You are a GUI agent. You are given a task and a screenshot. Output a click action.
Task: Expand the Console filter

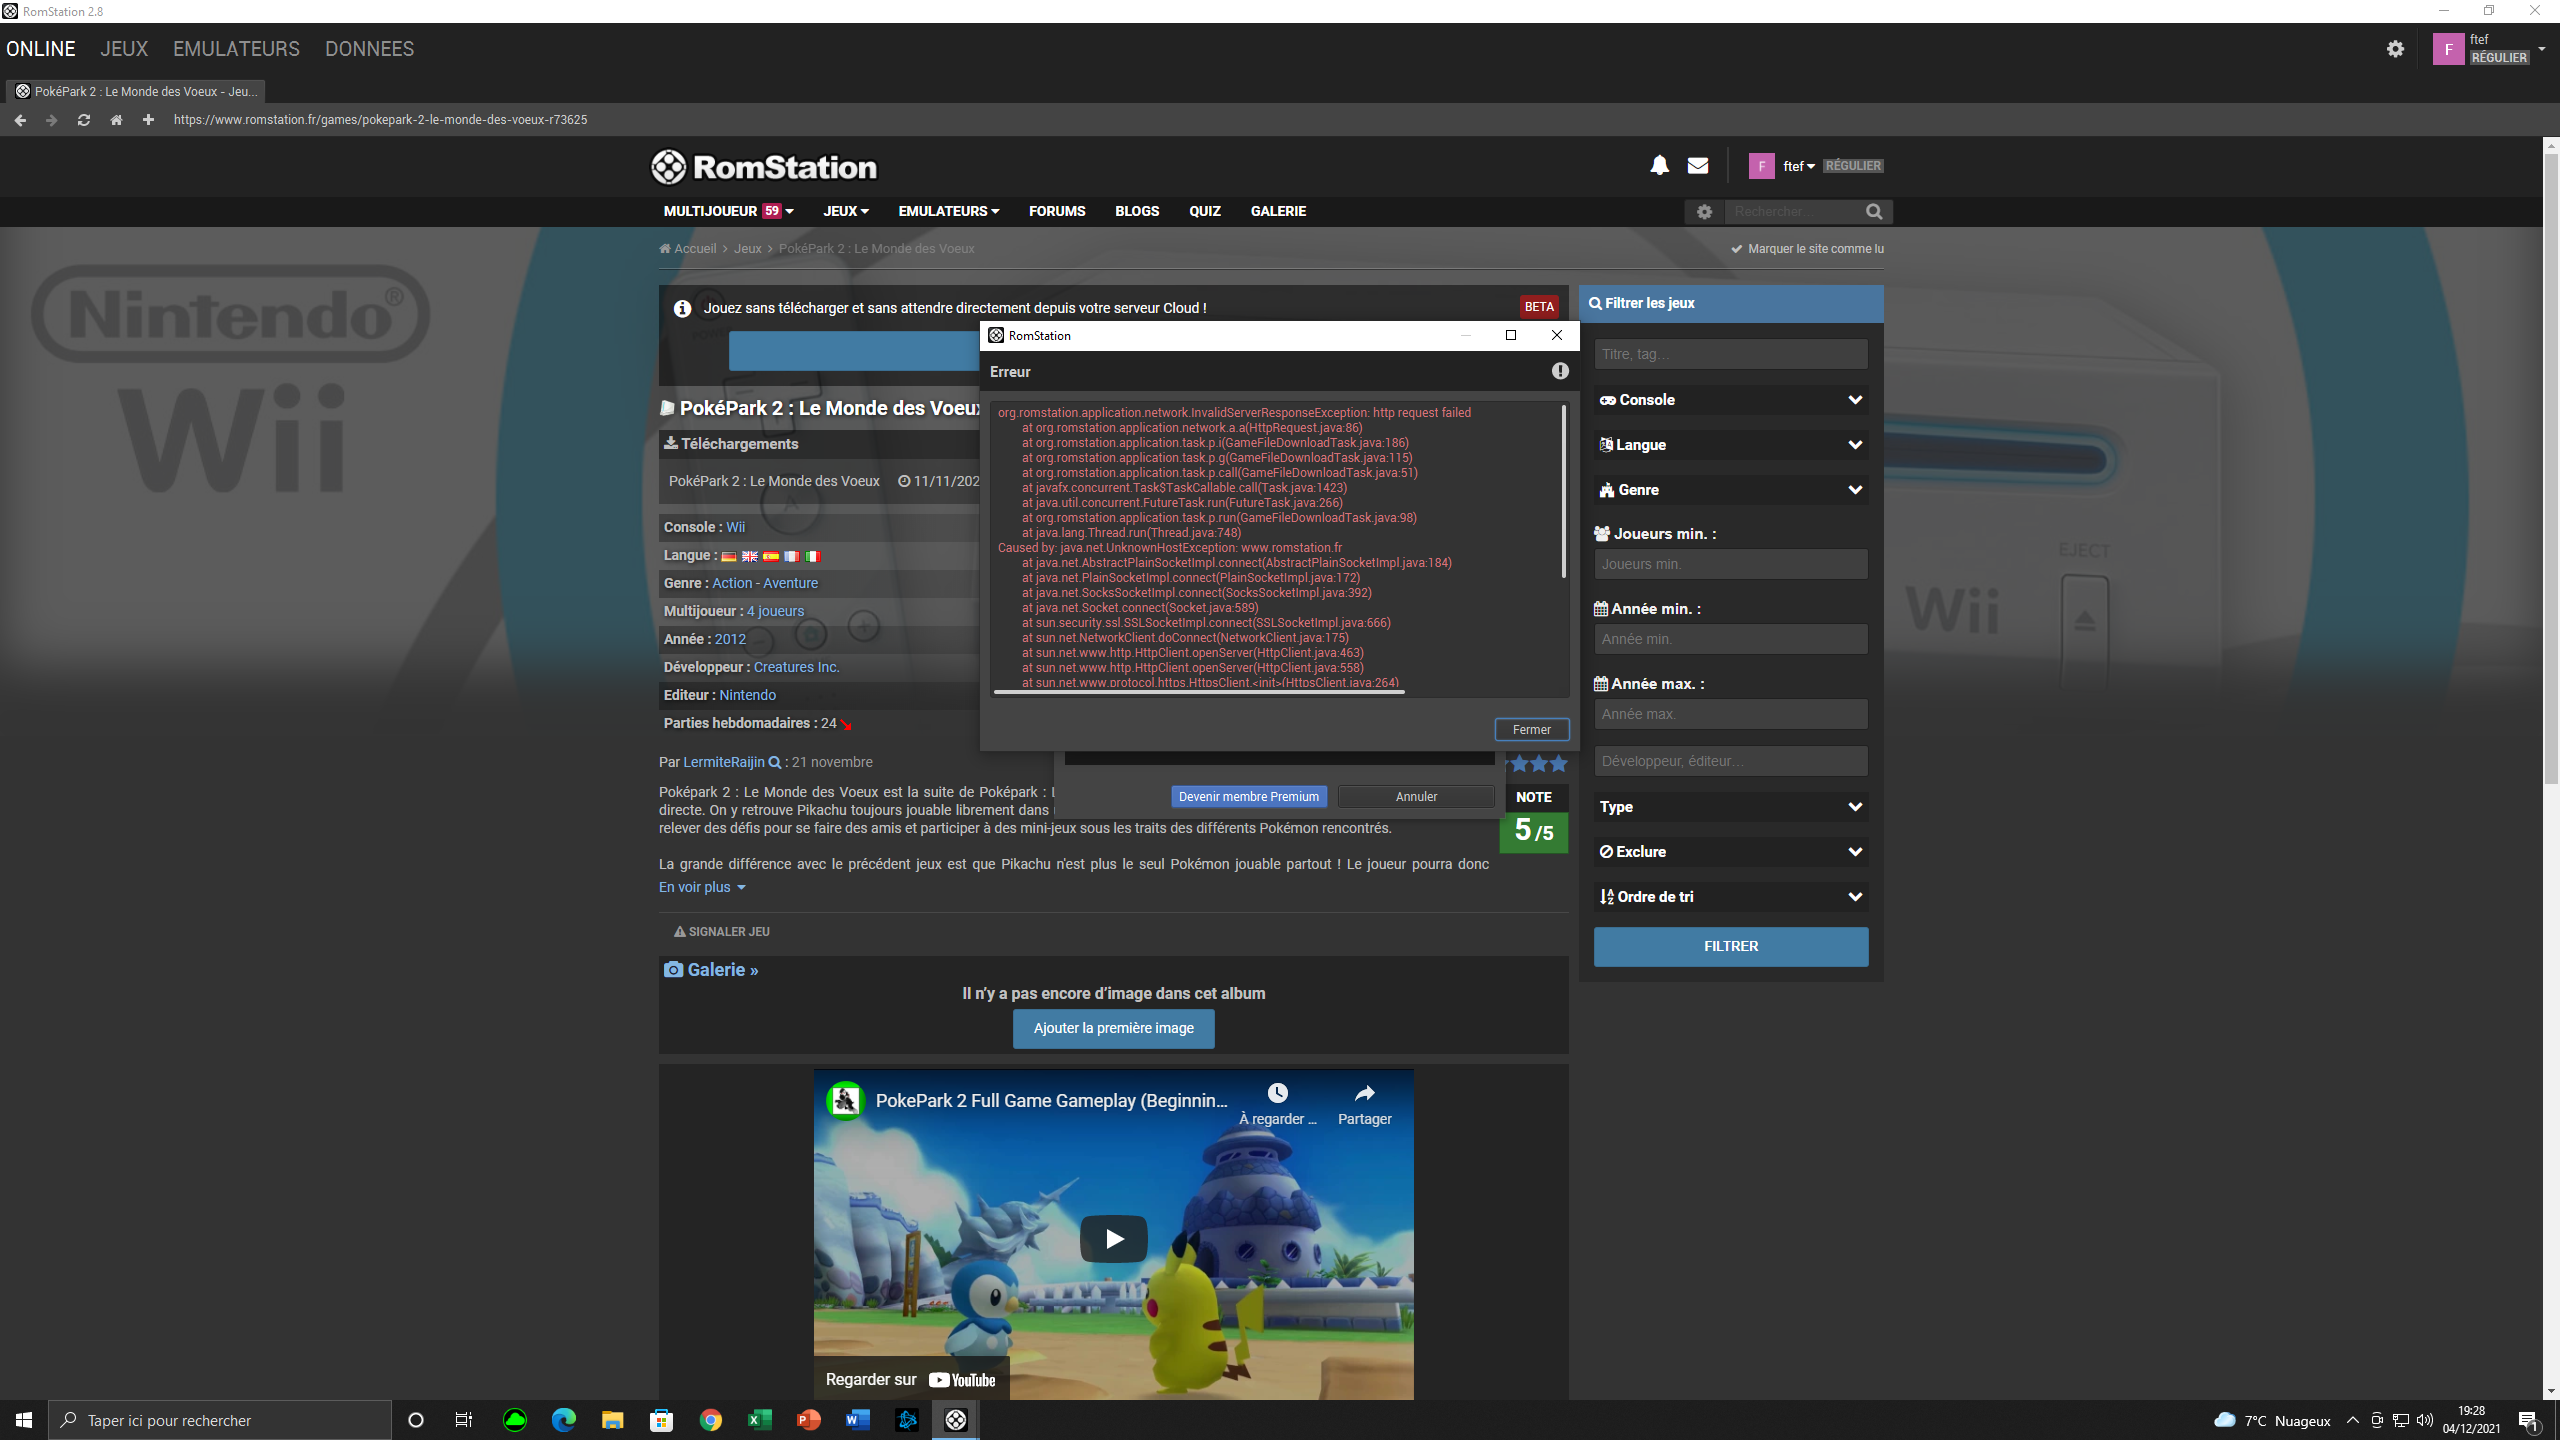[1731, 400]
